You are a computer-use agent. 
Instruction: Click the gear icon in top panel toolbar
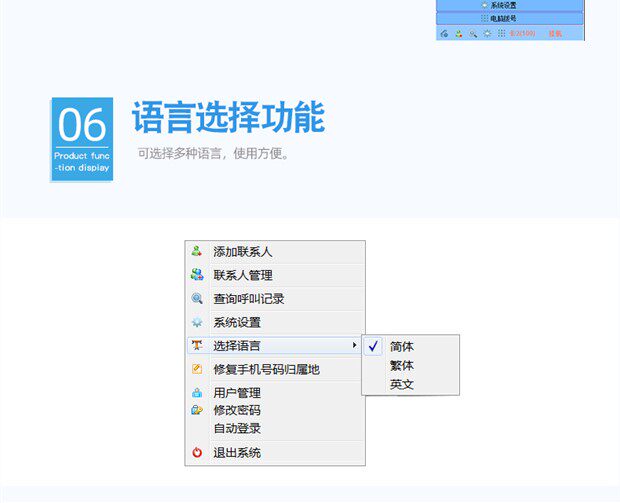coord(487,34)
